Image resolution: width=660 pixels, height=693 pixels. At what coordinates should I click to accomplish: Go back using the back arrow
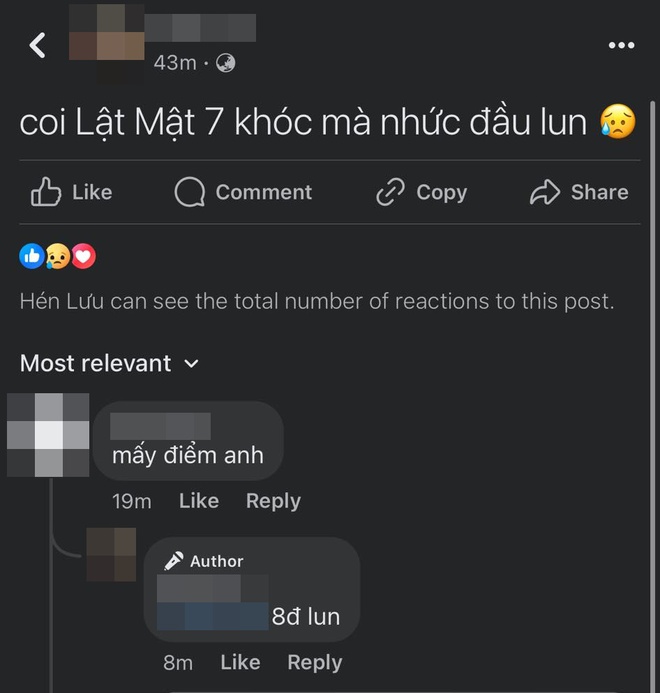click(38, 45)
